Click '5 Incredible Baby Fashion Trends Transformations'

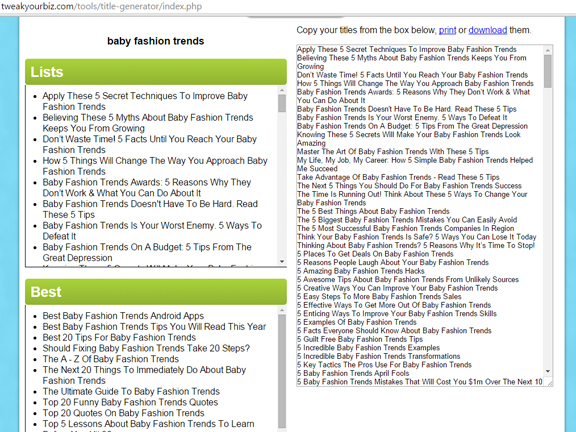point(379,356)
